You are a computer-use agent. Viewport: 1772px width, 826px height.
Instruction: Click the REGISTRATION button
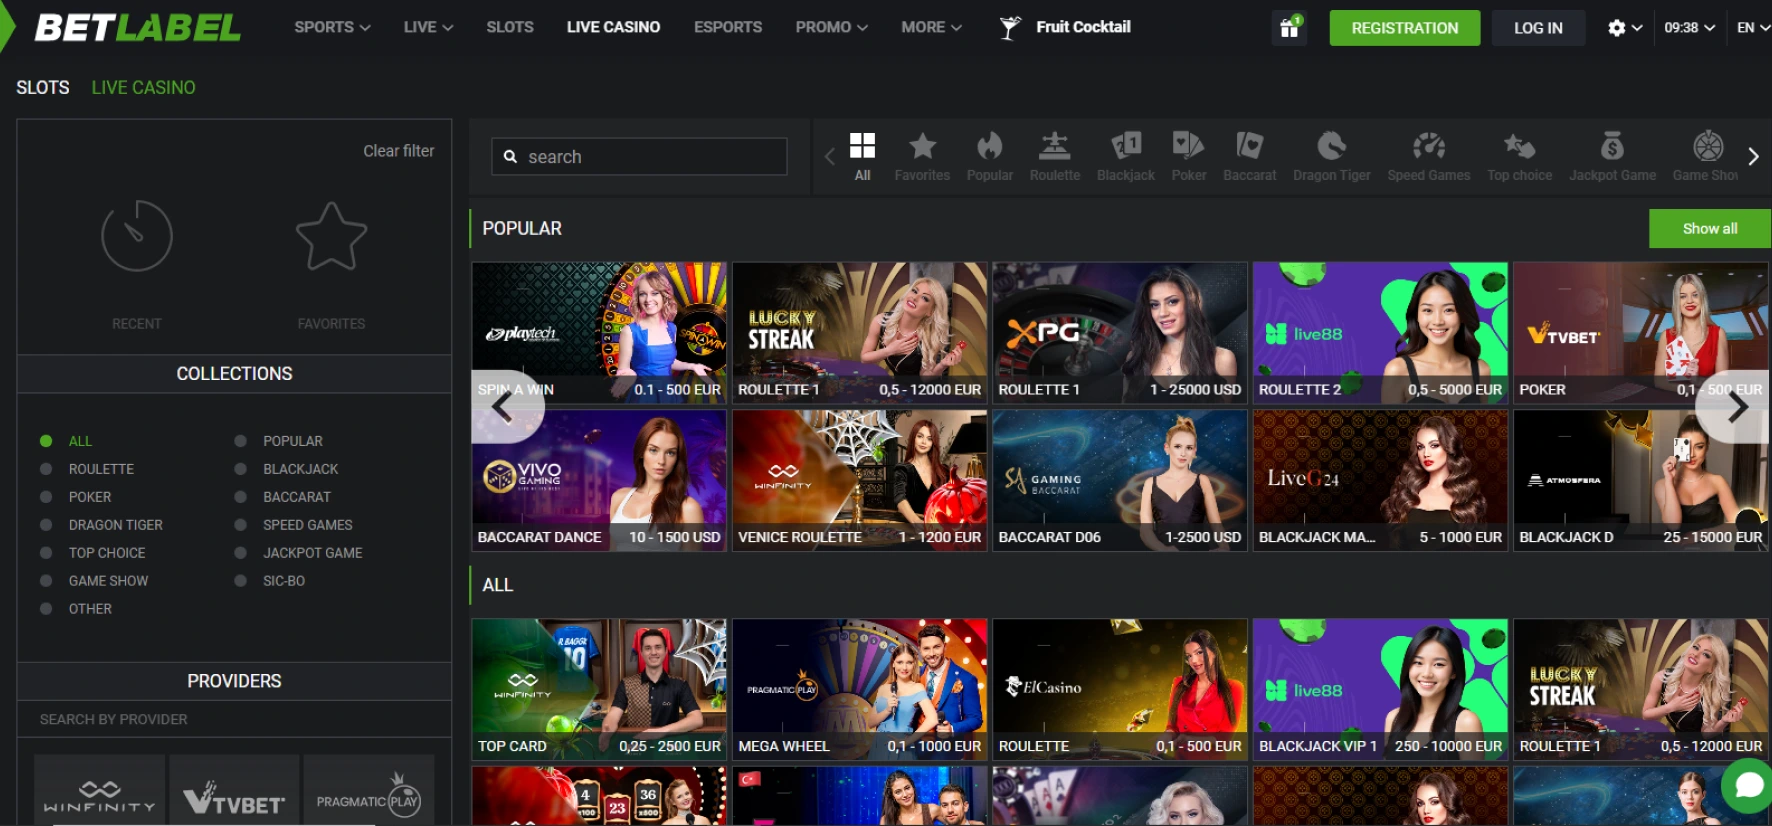tap(1405, 28)
